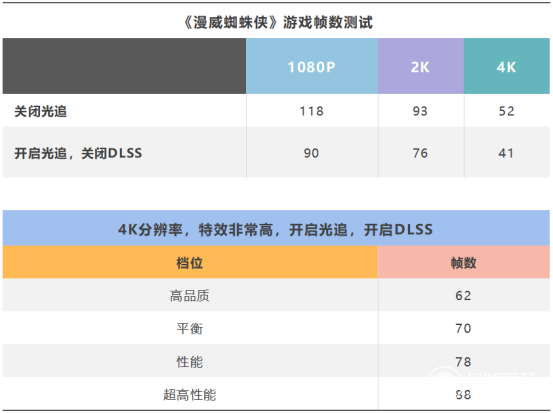
Task: Select the 性能 row label
Action: [190, 362]
